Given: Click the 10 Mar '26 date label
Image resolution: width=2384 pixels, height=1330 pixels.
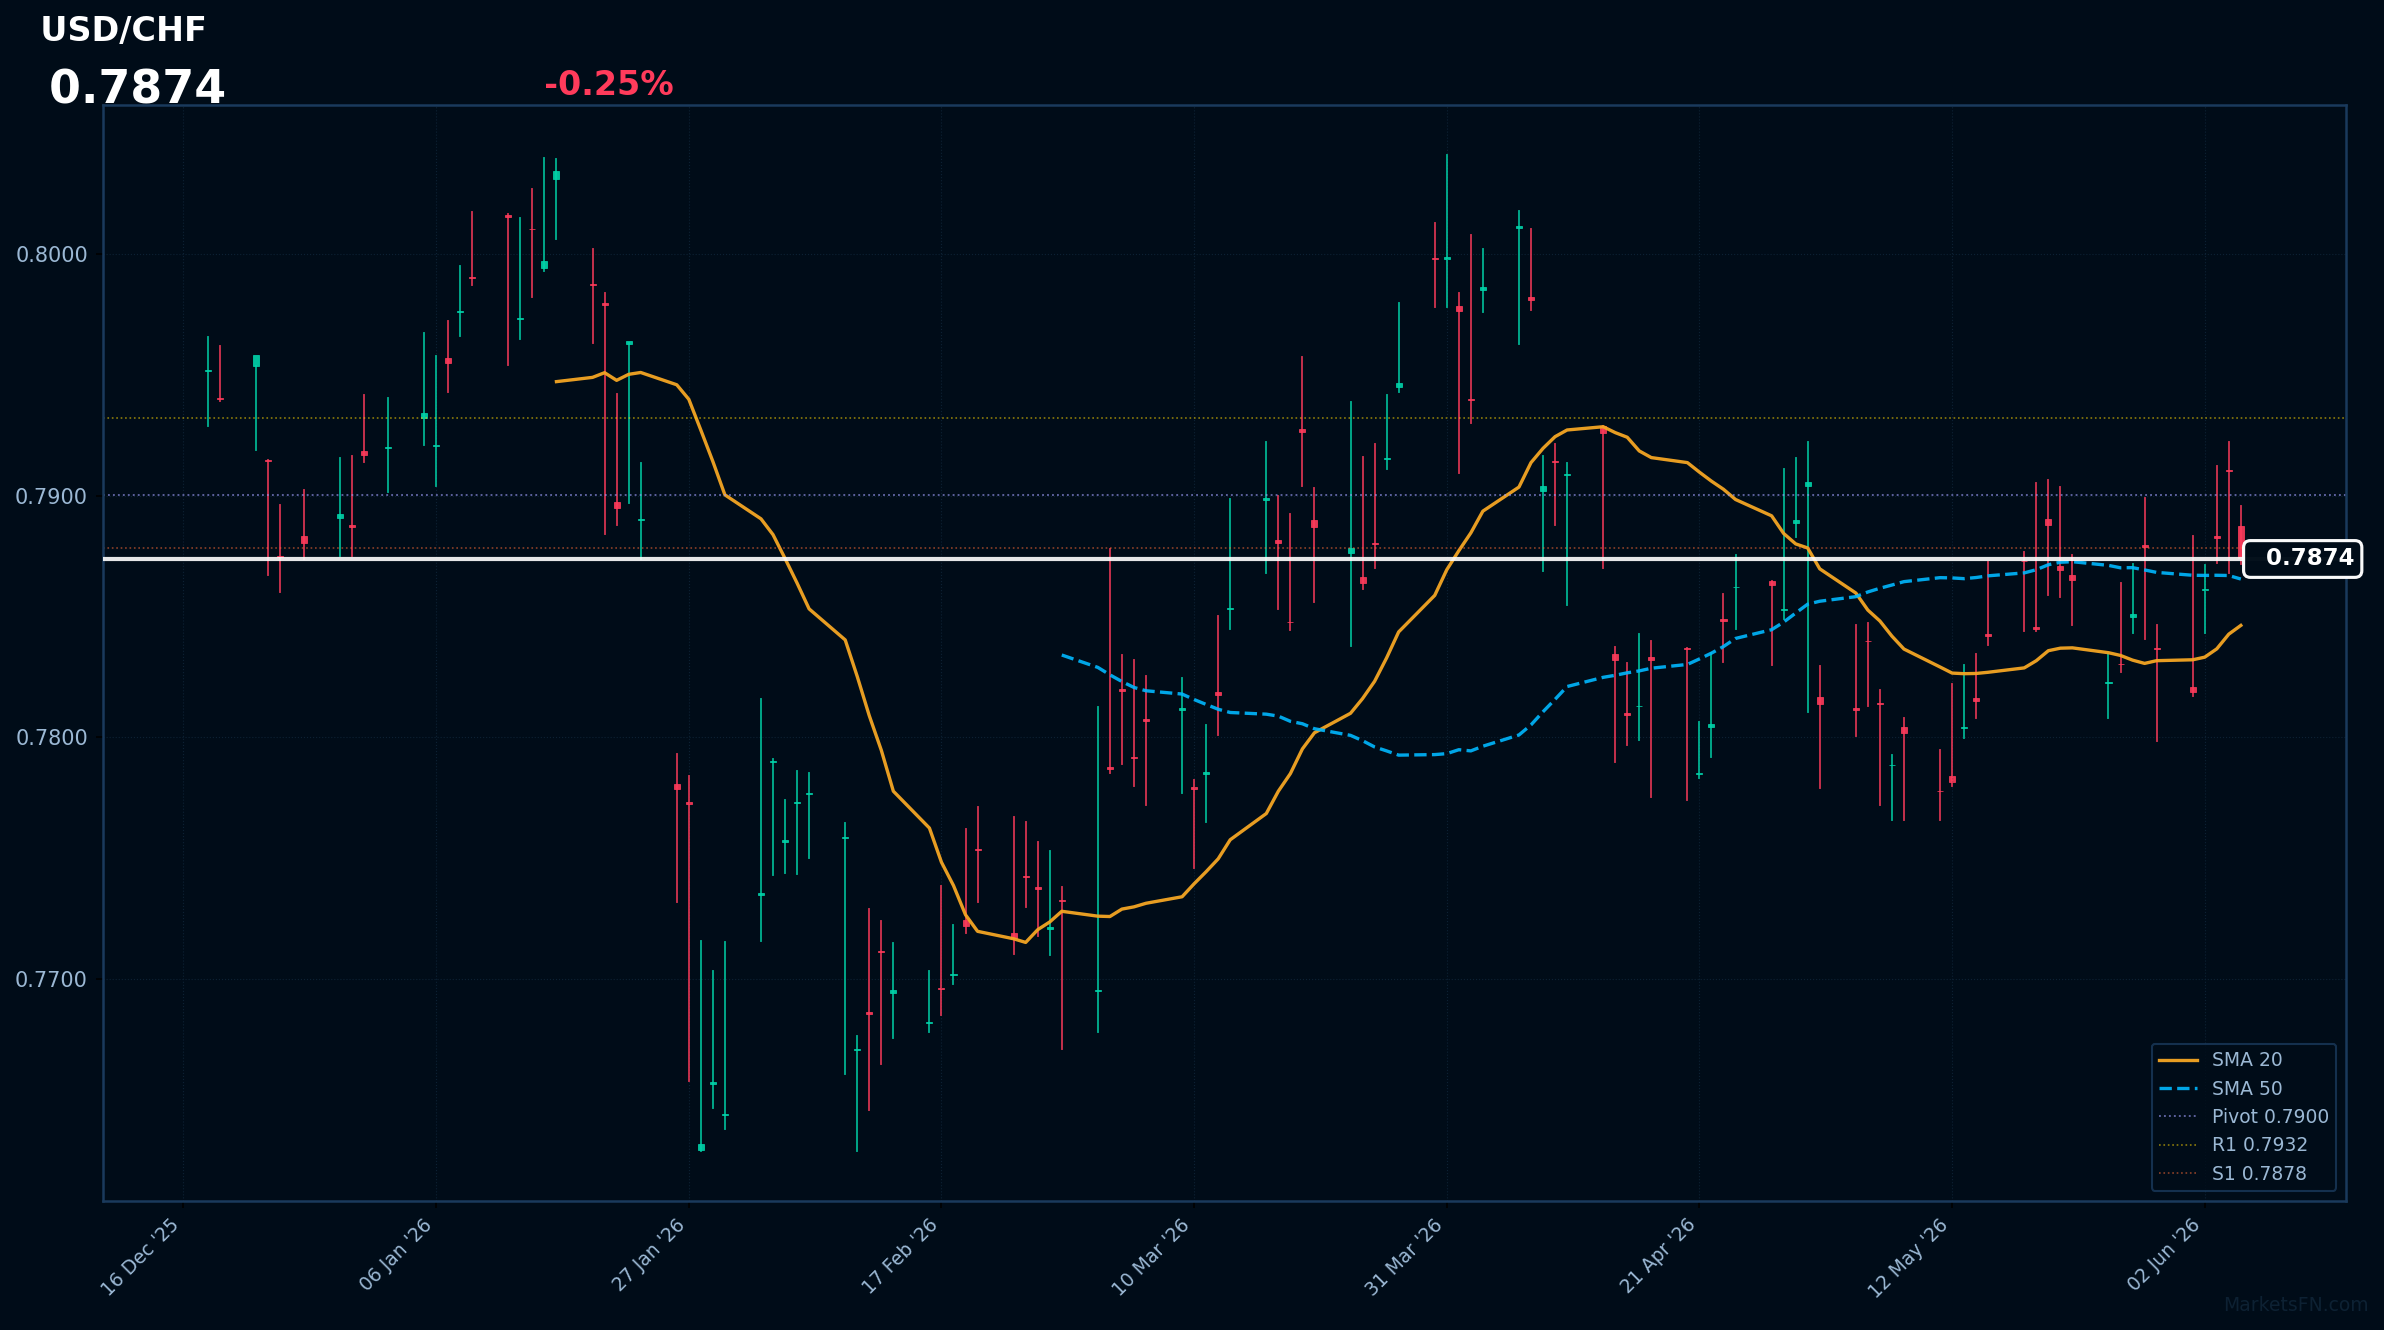Looking at the screenshot, I should click(x=1151, y=1257).
